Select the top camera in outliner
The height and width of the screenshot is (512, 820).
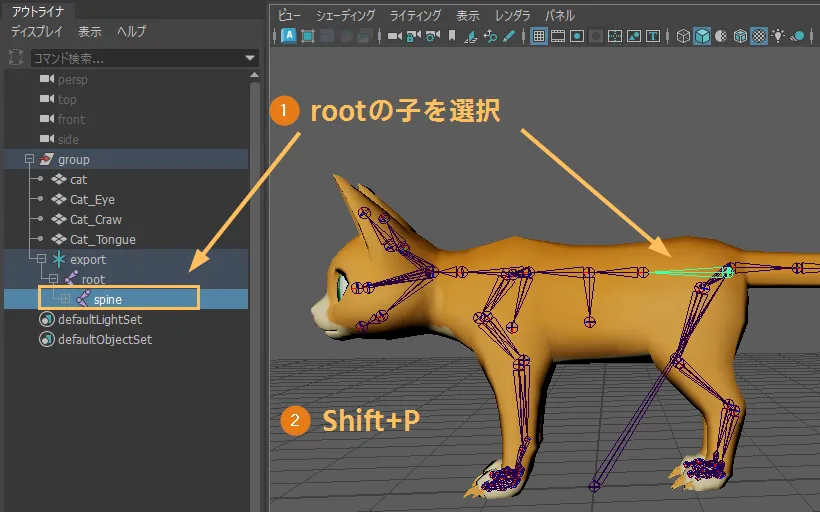click(x=67, y=99)
